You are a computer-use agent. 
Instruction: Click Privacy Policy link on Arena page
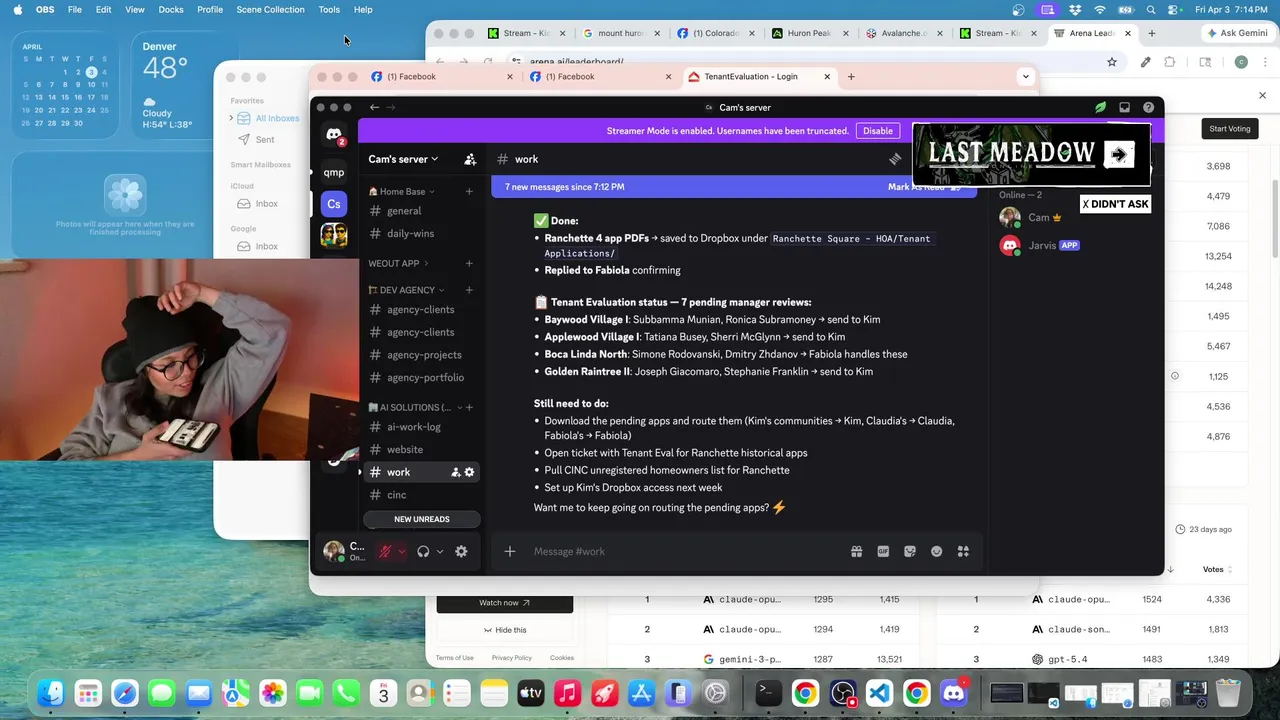(512, 658)
